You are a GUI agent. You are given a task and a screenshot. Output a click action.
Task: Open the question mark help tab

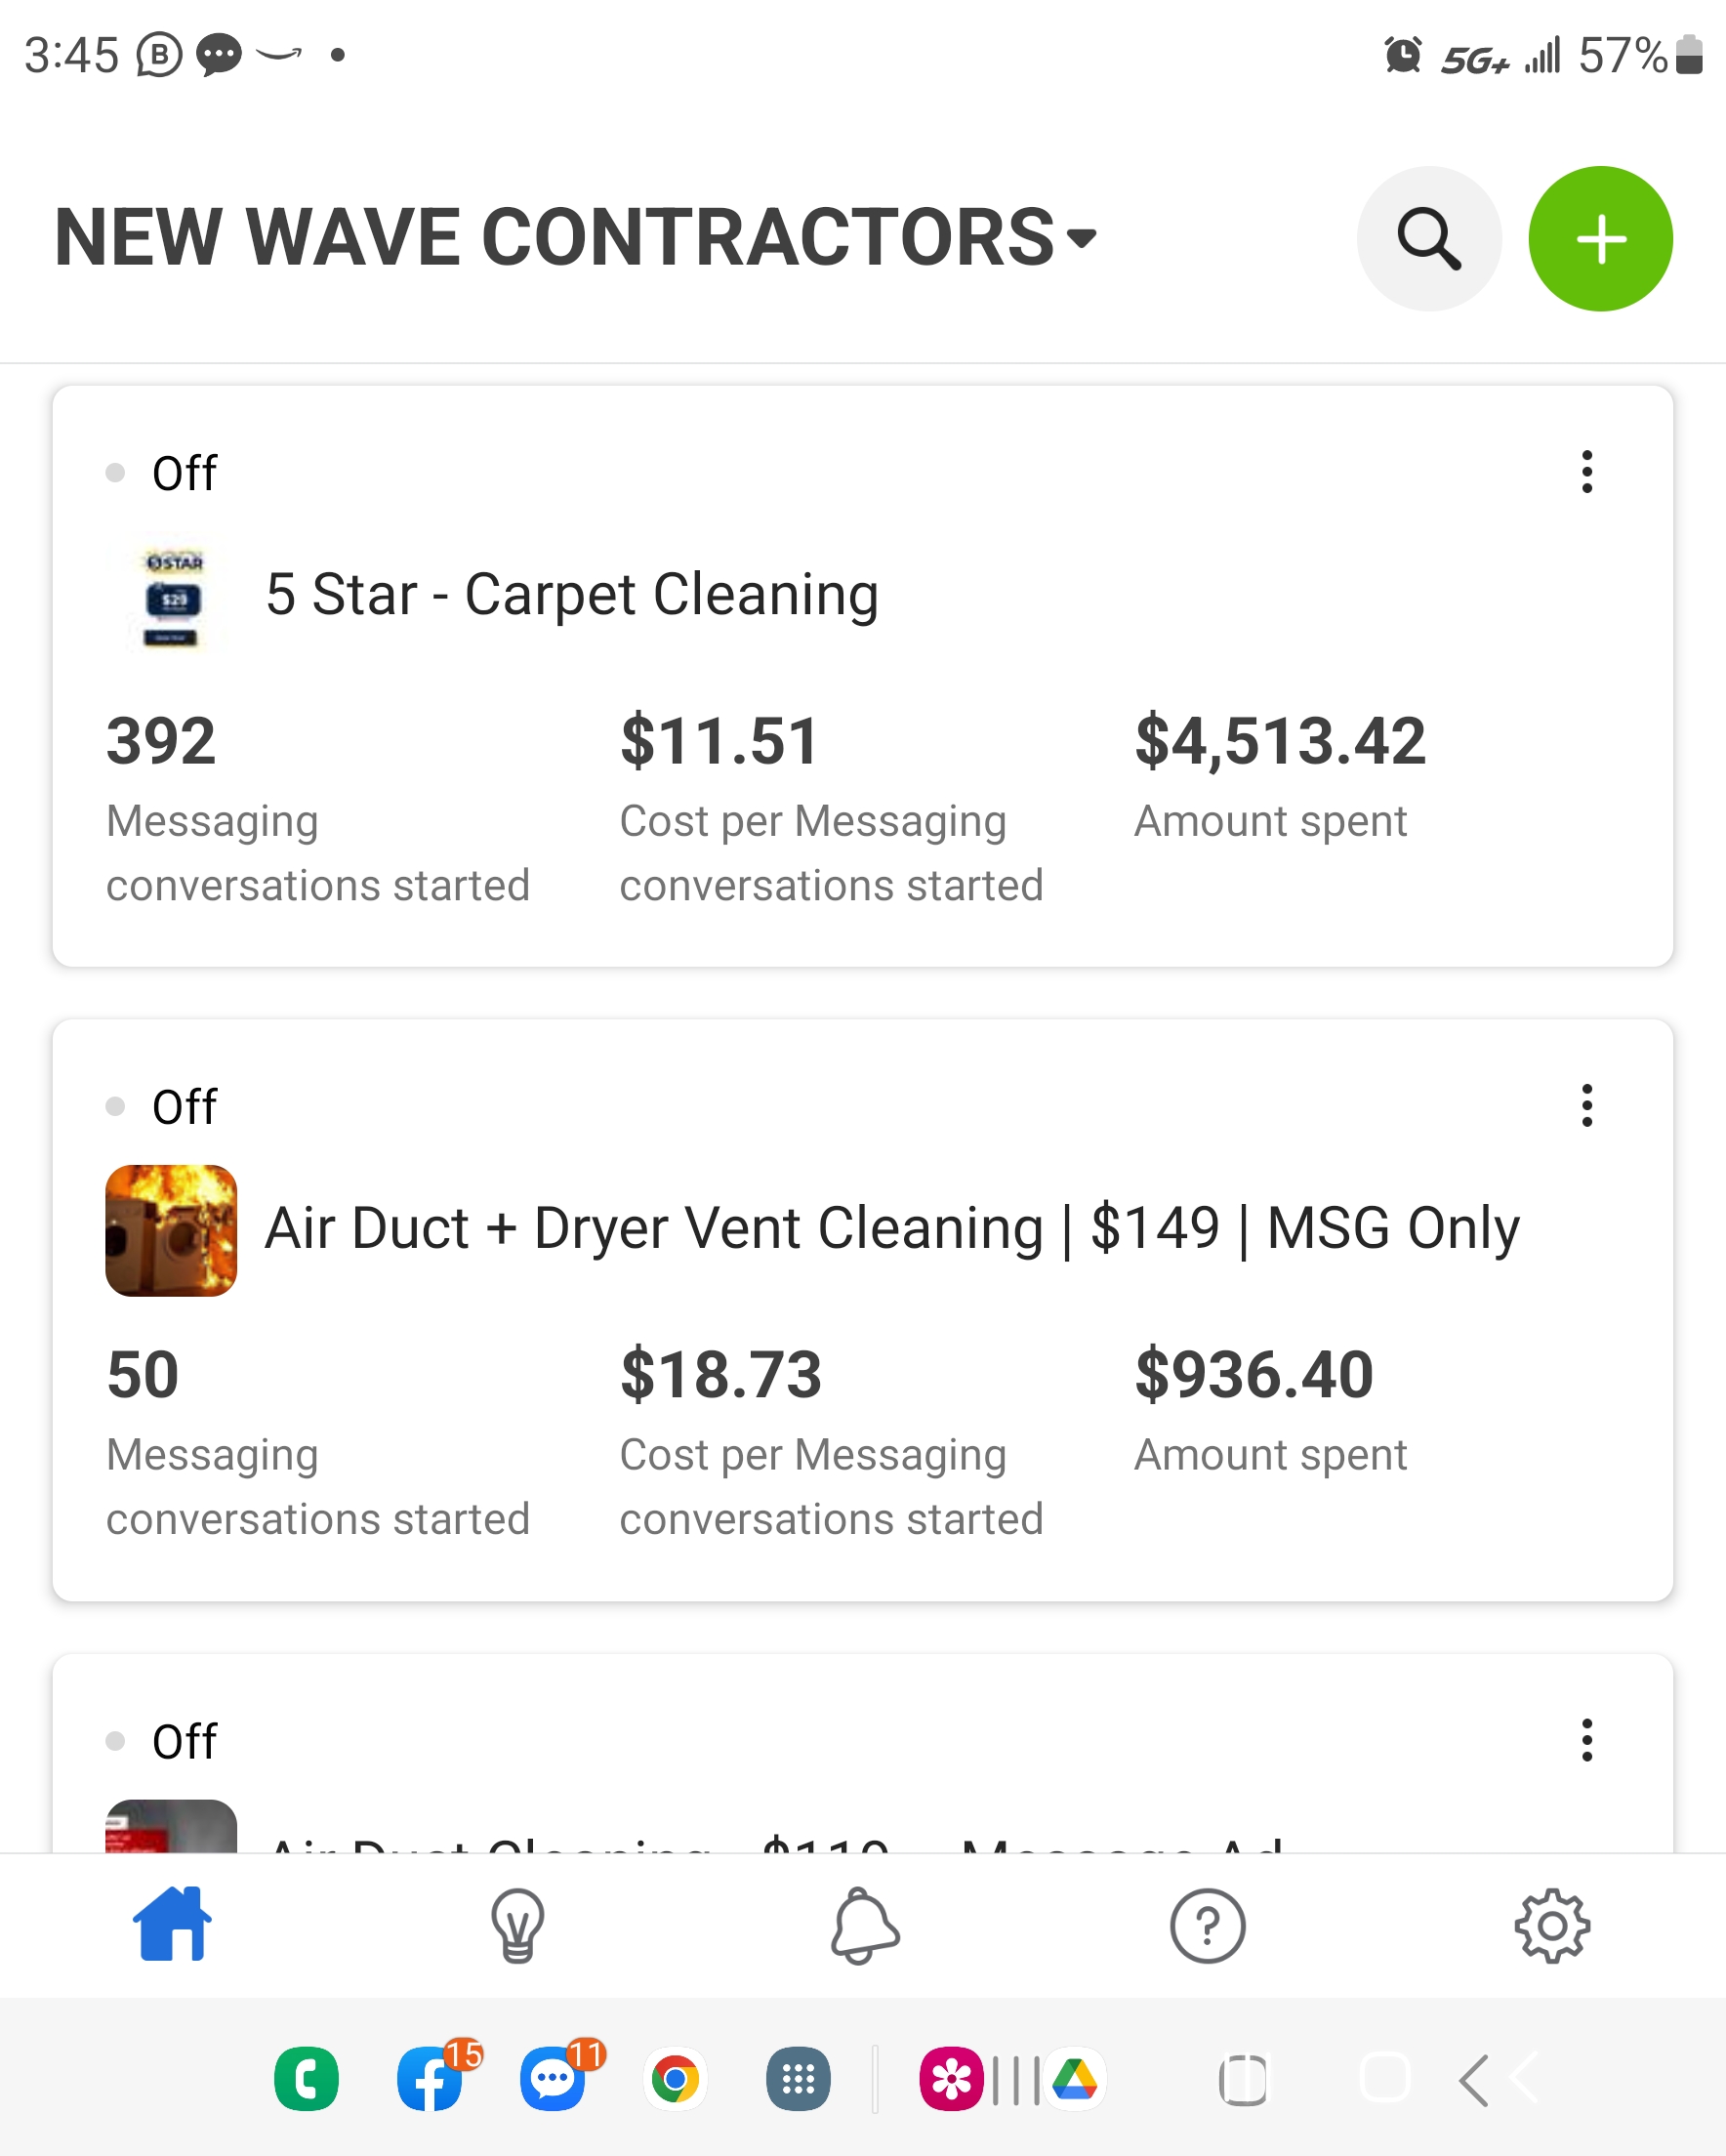click(x=1207, y=1925)
